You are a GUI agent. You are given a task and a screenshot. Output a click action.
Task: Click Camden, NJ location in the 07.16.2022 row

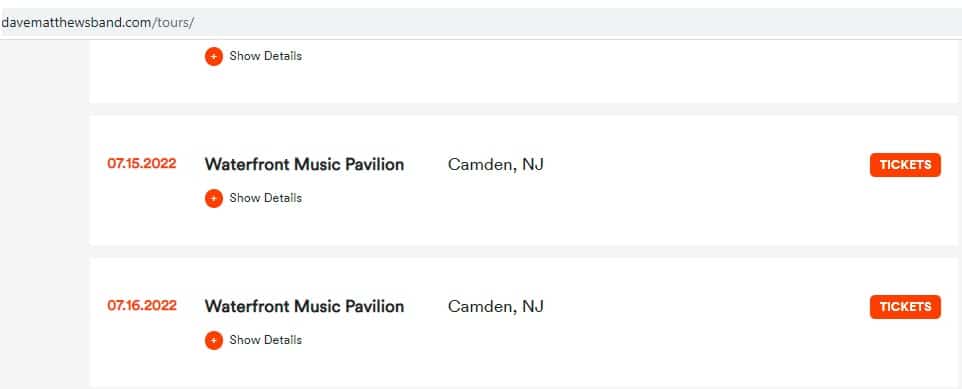pyautogui.click(x=496, y=306)
